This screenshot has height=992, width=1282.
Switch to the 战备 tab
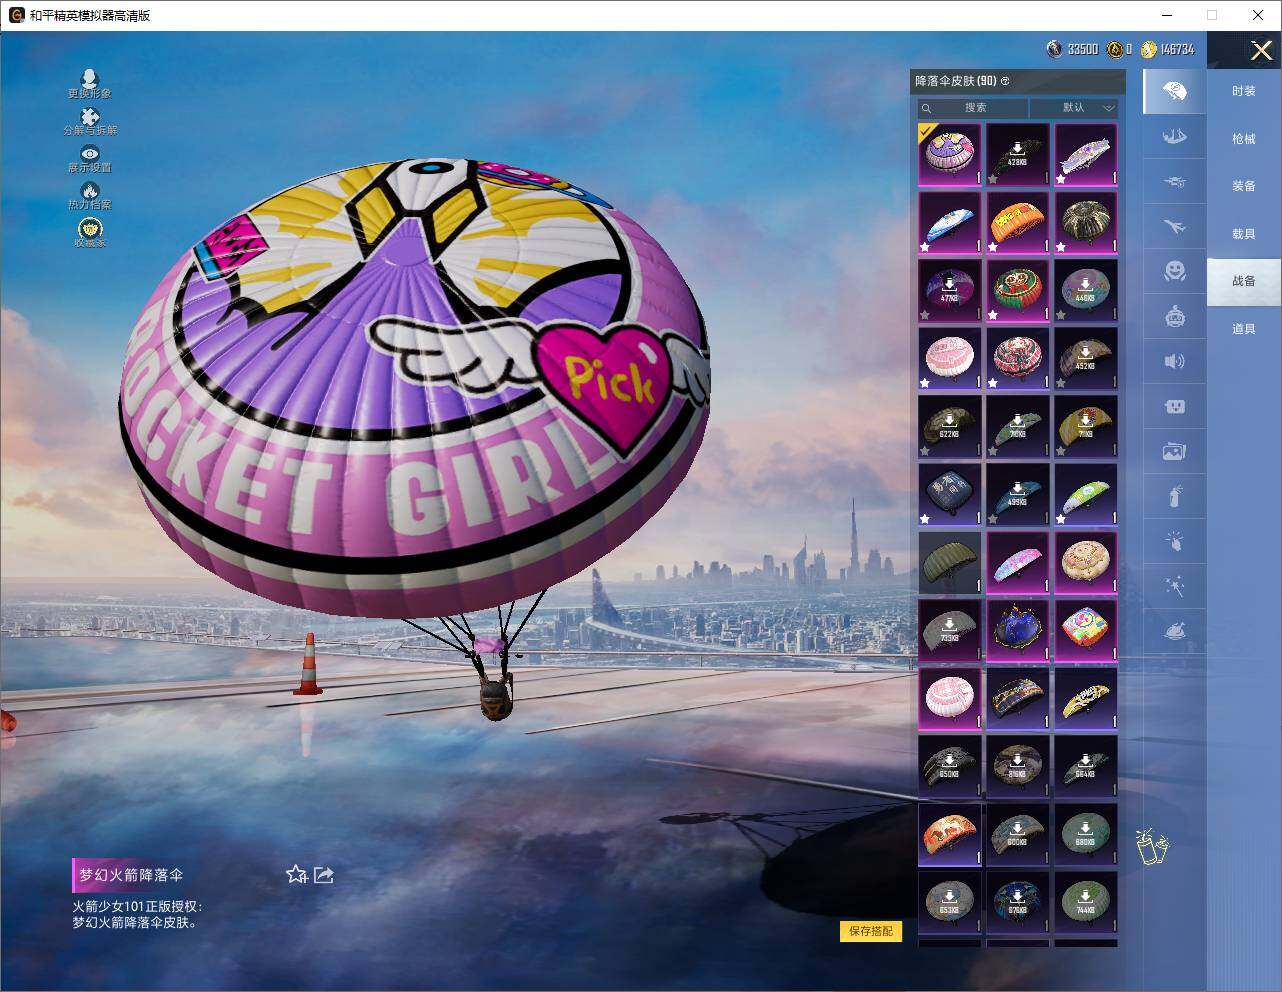[1244, 281]
